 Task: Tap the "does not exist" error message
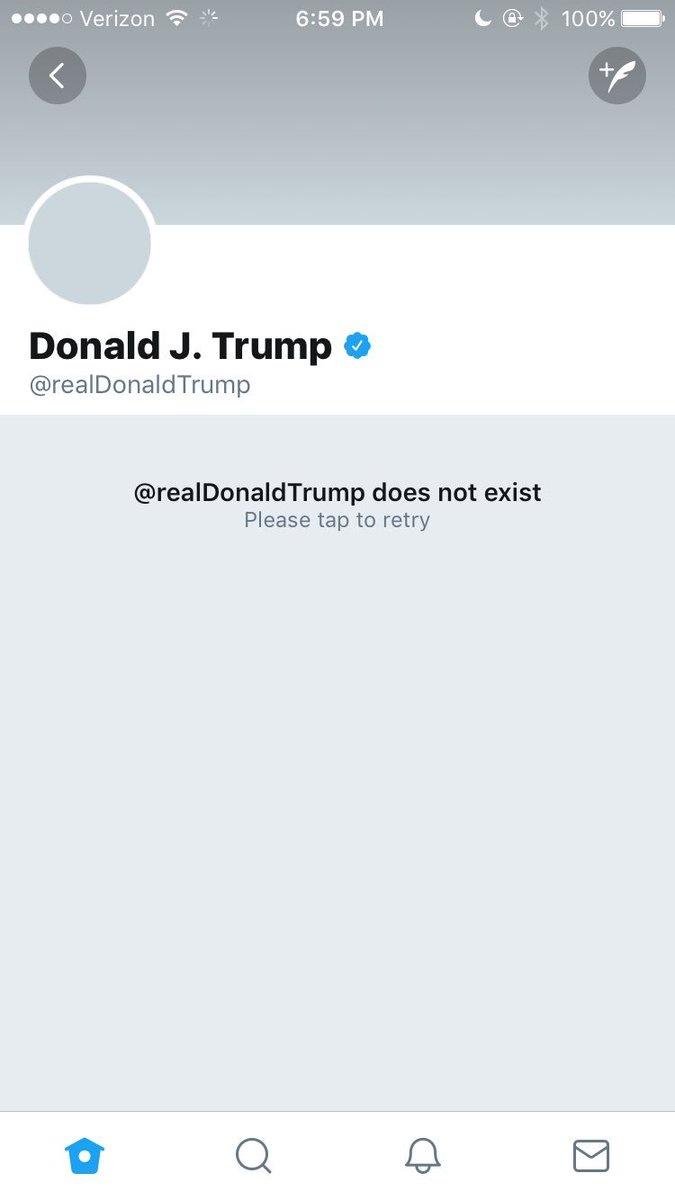tap(337, 492)
